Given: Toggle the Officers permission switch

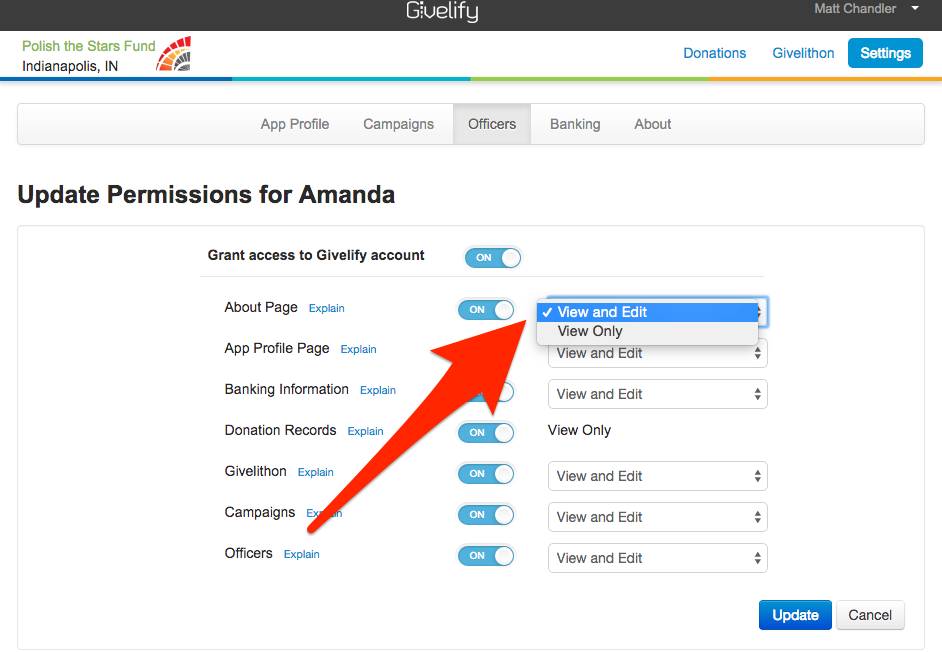Looking at the screenshot, I should pos(486,555).
